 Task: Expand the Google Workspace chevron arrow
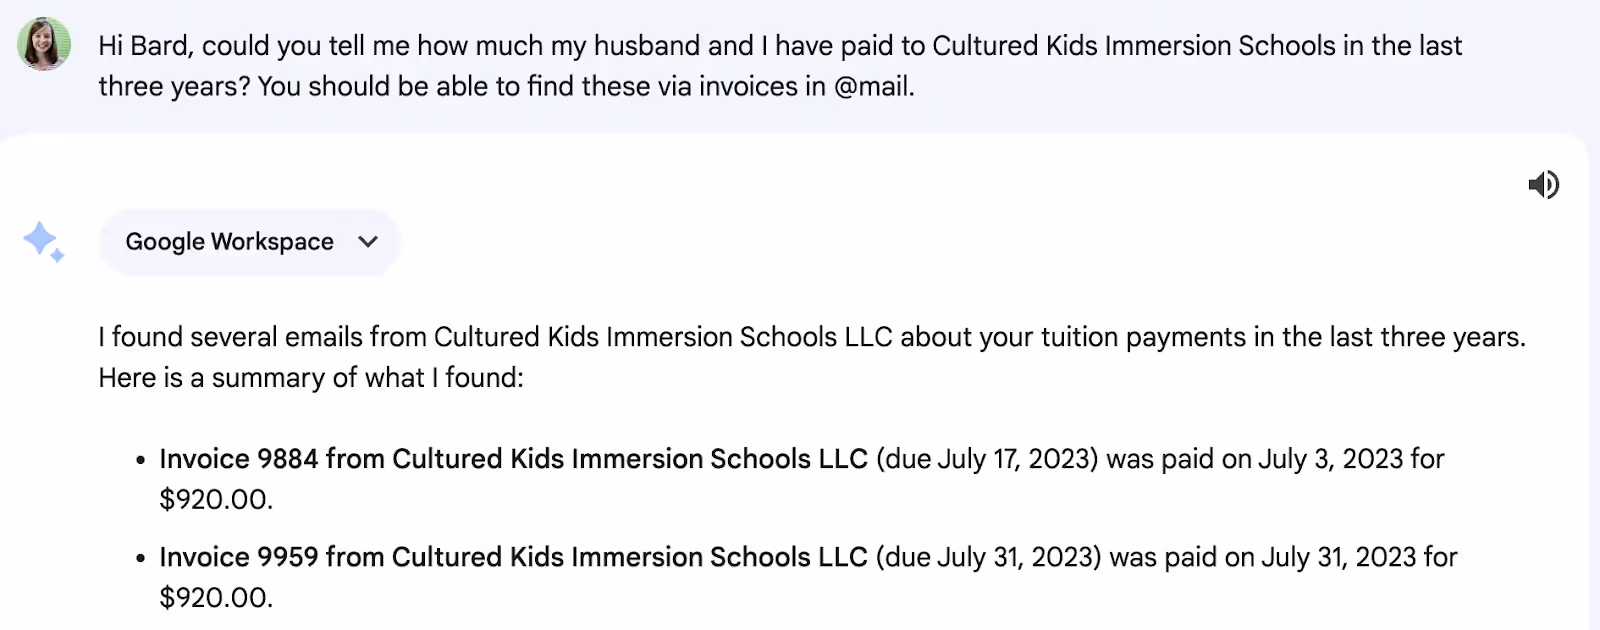pos(368,242)
